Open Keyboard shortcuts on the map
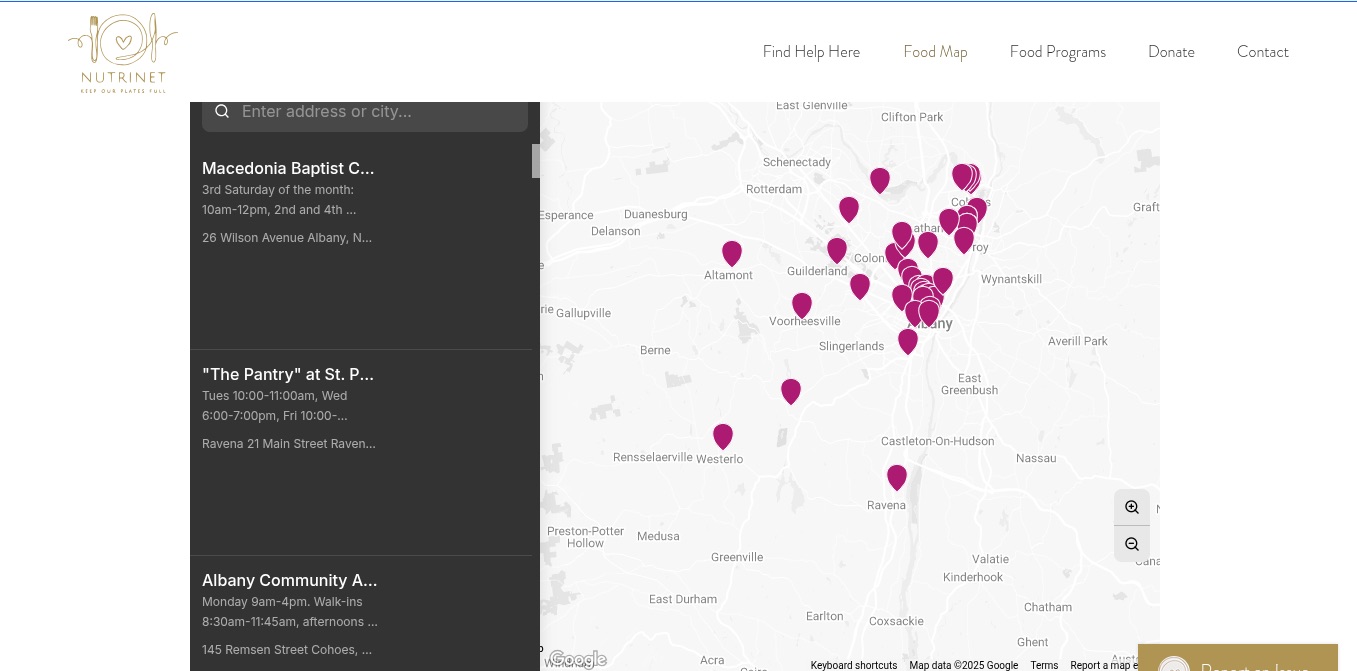This screenshot has height=671, width=1357. [853, 665]
